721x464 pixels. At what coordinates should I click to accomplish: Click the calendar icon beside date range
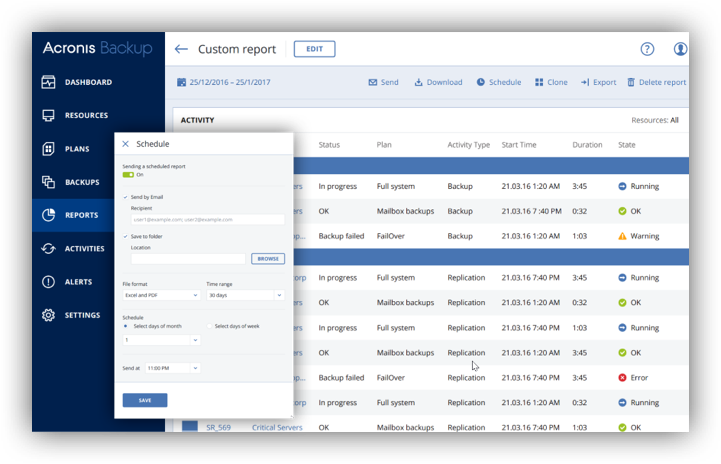182,82
